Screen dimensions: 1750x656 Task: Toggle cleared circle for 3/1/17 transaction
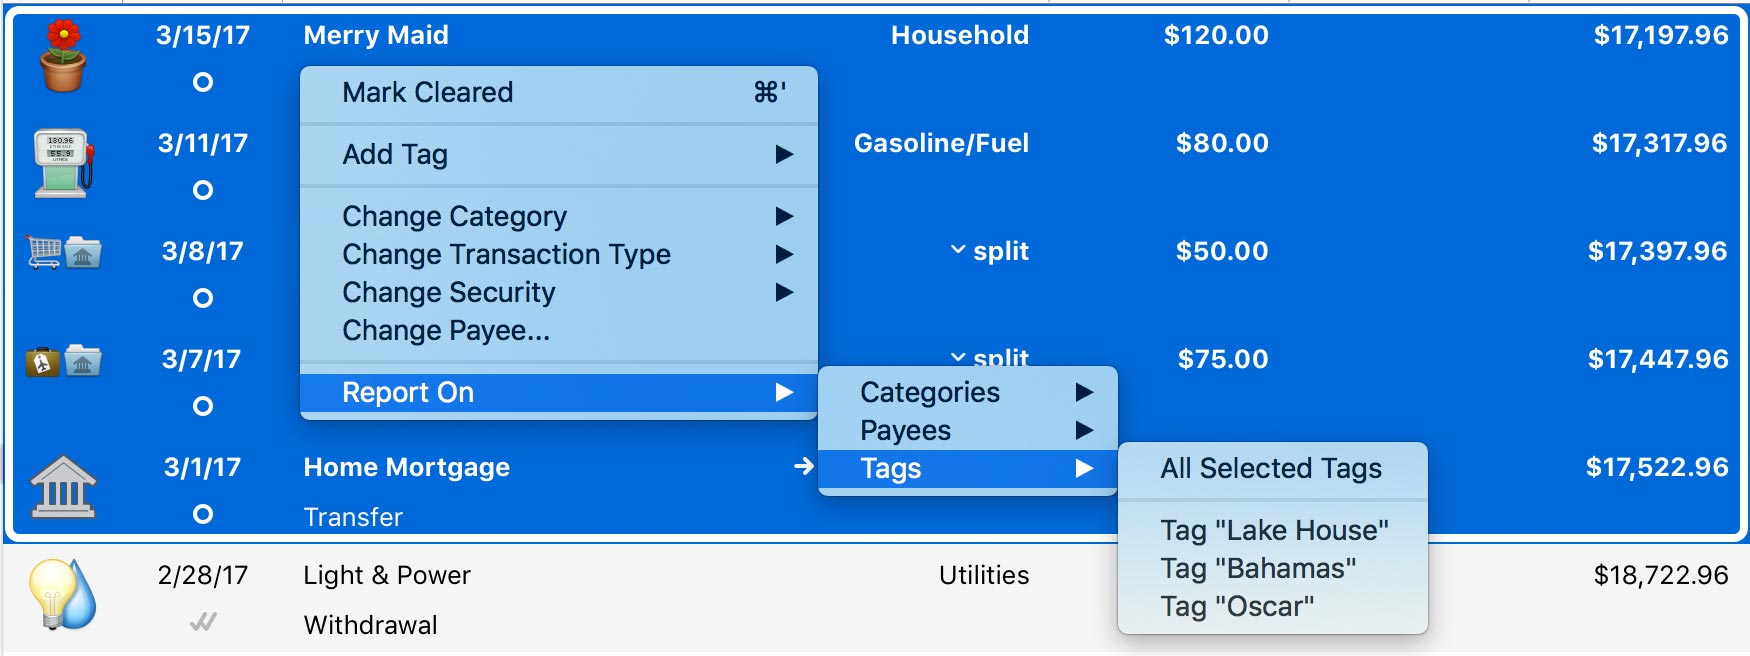pyautogui.click(x=203, y=514)
